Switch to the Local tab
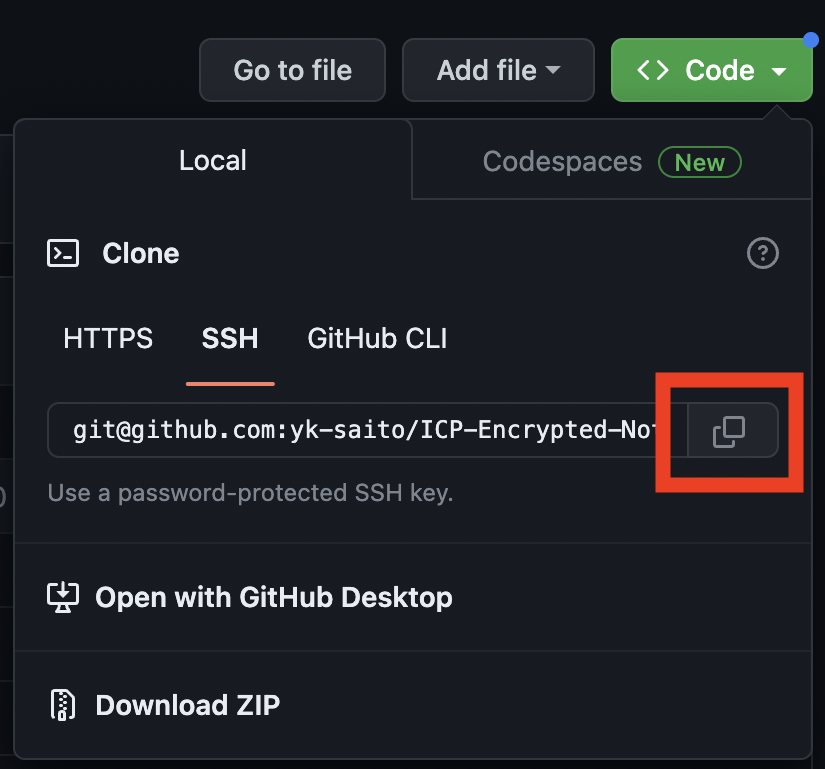This screenshot has height=769, width=825. (213, 160)
